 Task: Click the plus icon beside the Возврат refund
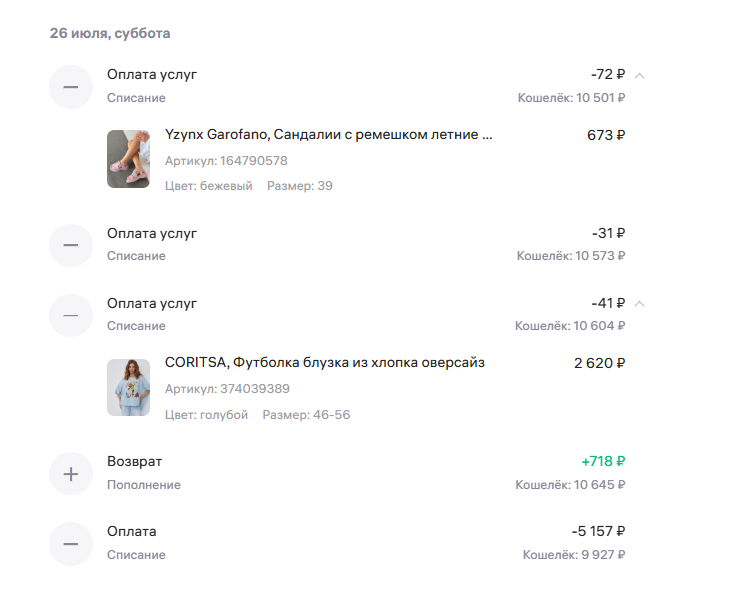pyautogui.click(x=71, y=474)
